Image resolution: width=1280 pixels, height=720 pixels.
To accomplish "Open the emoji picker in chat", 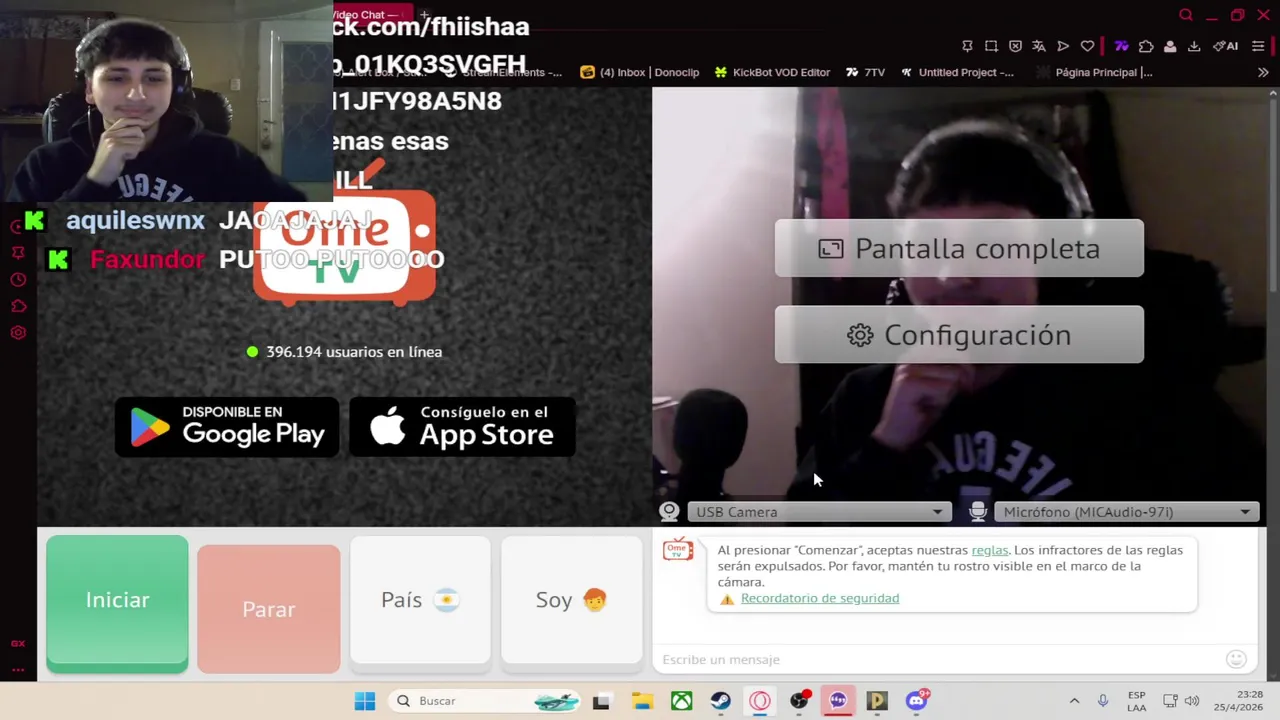I will coord(1236,659).
